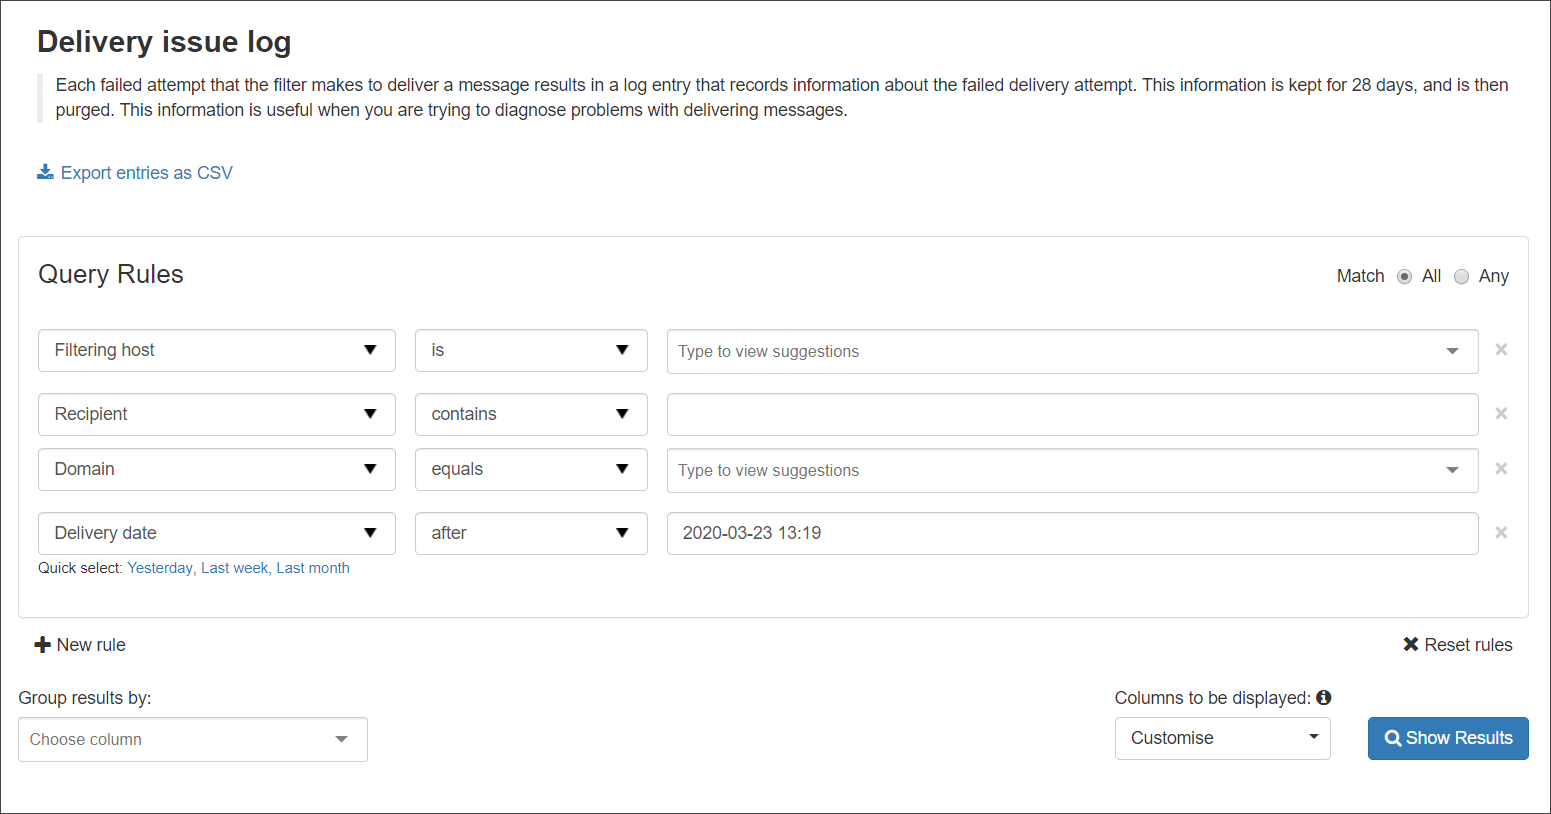The image size is (1551, 814).
Task: Select the Match All radio button
Action: [1405, 277]
